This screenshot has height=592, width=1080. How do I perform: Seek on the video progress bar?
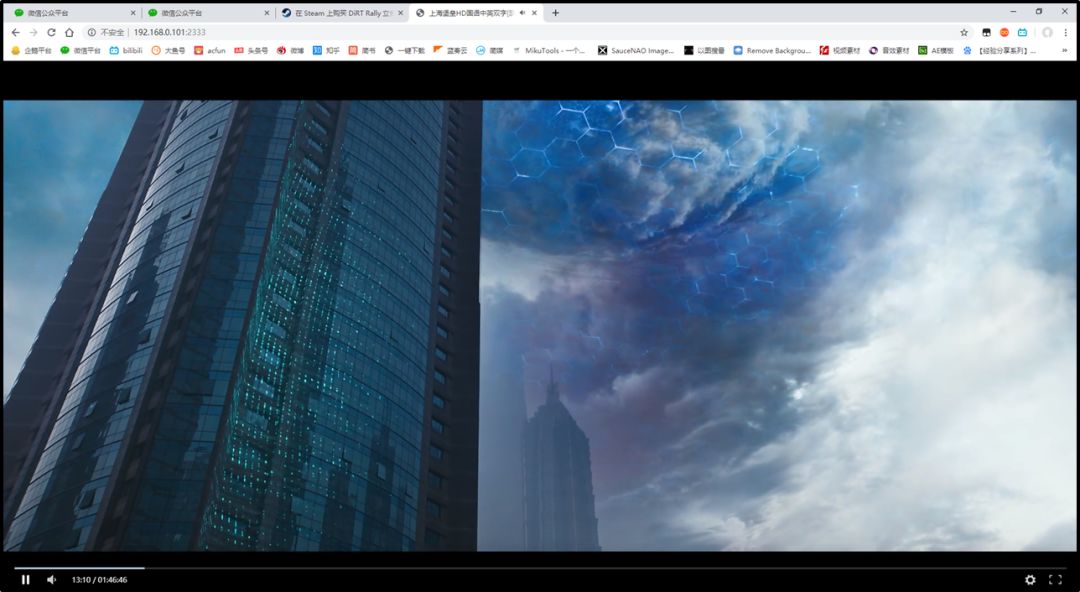(x=540, y=568)
